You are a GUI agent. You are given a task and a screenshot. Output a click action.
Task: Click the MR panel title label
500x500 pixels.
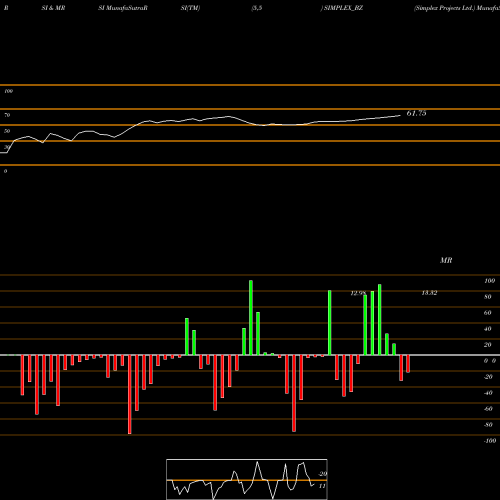coord(446,260)
